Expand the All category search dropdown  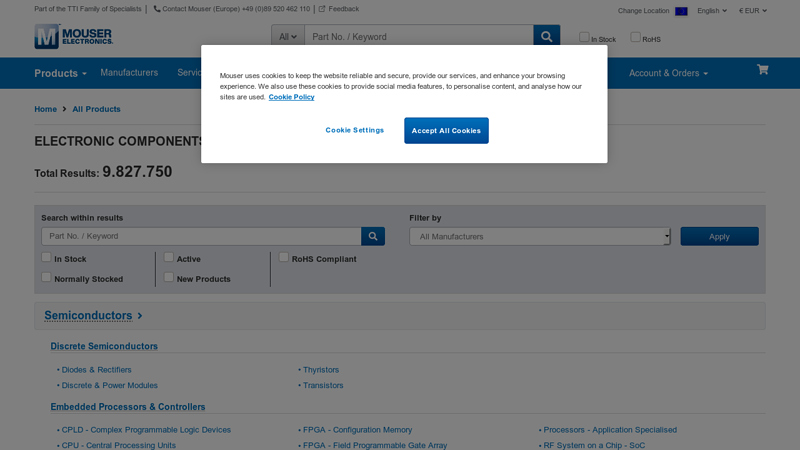[x=288, y=37]
